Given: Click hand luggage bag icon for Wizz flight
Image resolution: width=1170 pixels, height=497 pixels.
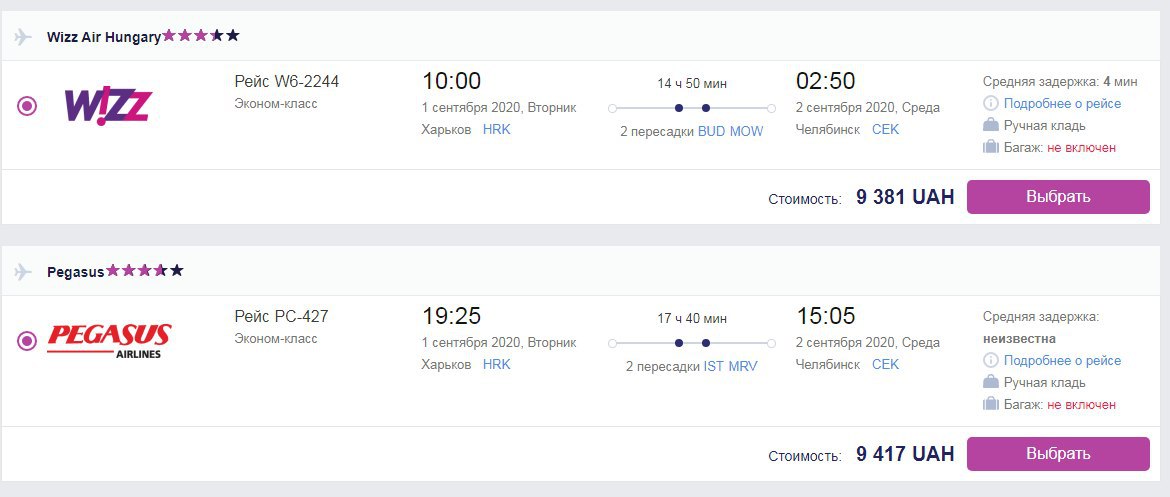Looking at the screenshot, I should coord(991,126).
